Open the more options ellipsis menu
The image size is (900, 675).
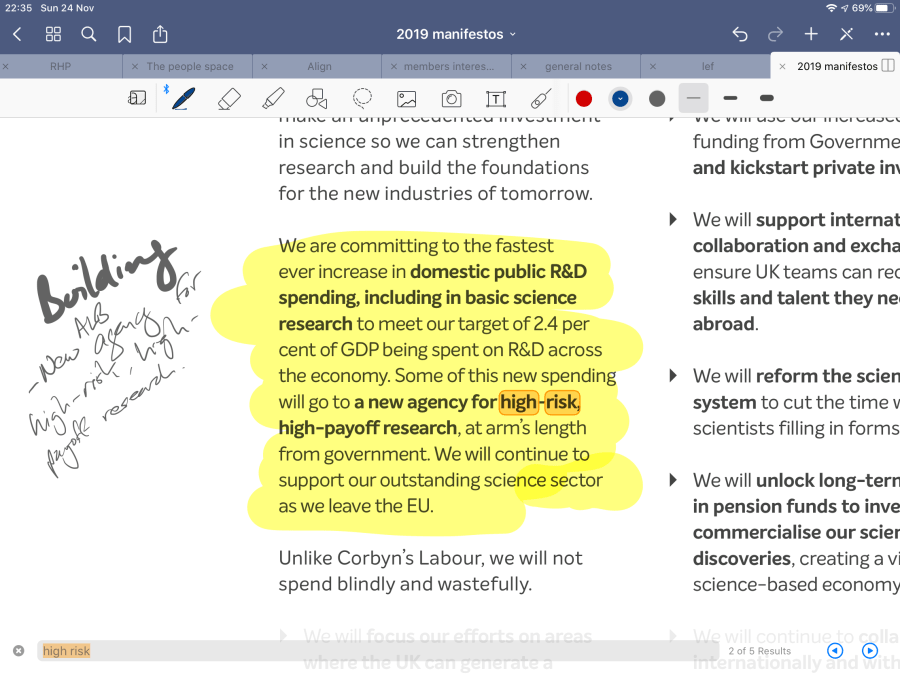[x=881, y=34]
